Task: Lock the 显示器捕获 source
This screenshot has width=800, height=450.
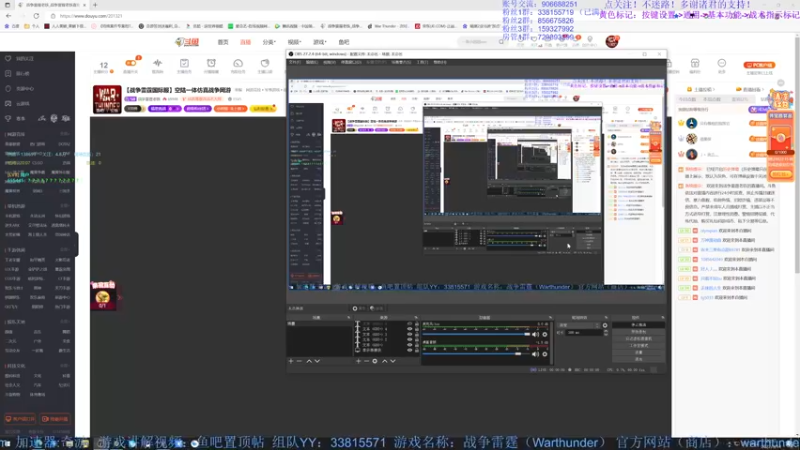Action: pyautogui.click(x=416, y=351)
